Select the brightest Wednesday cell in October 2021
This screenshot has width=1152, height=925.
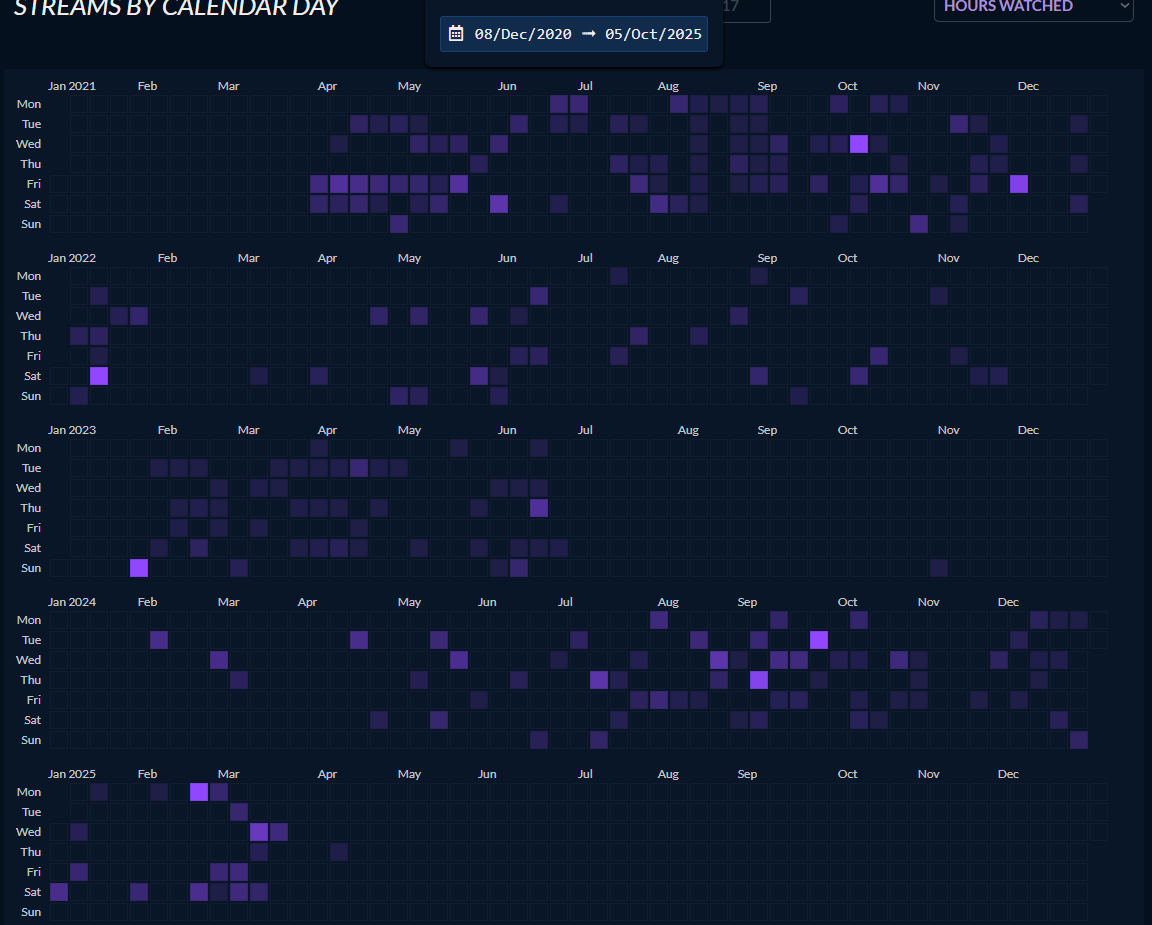tap(859, 144)
